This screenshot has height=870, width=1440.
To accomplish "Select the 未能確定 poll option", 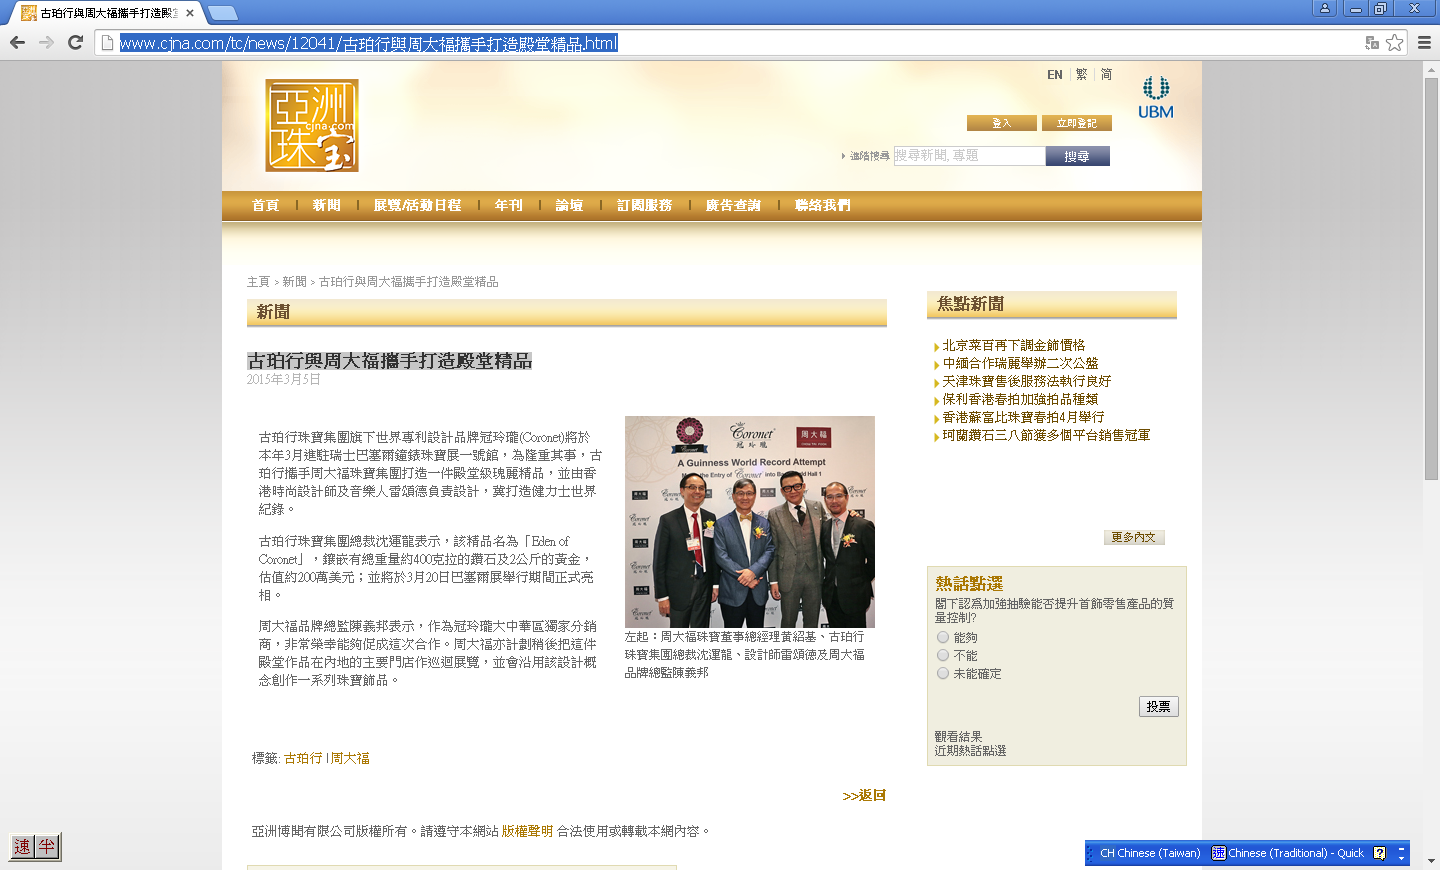I will click(x=943, y=673).
